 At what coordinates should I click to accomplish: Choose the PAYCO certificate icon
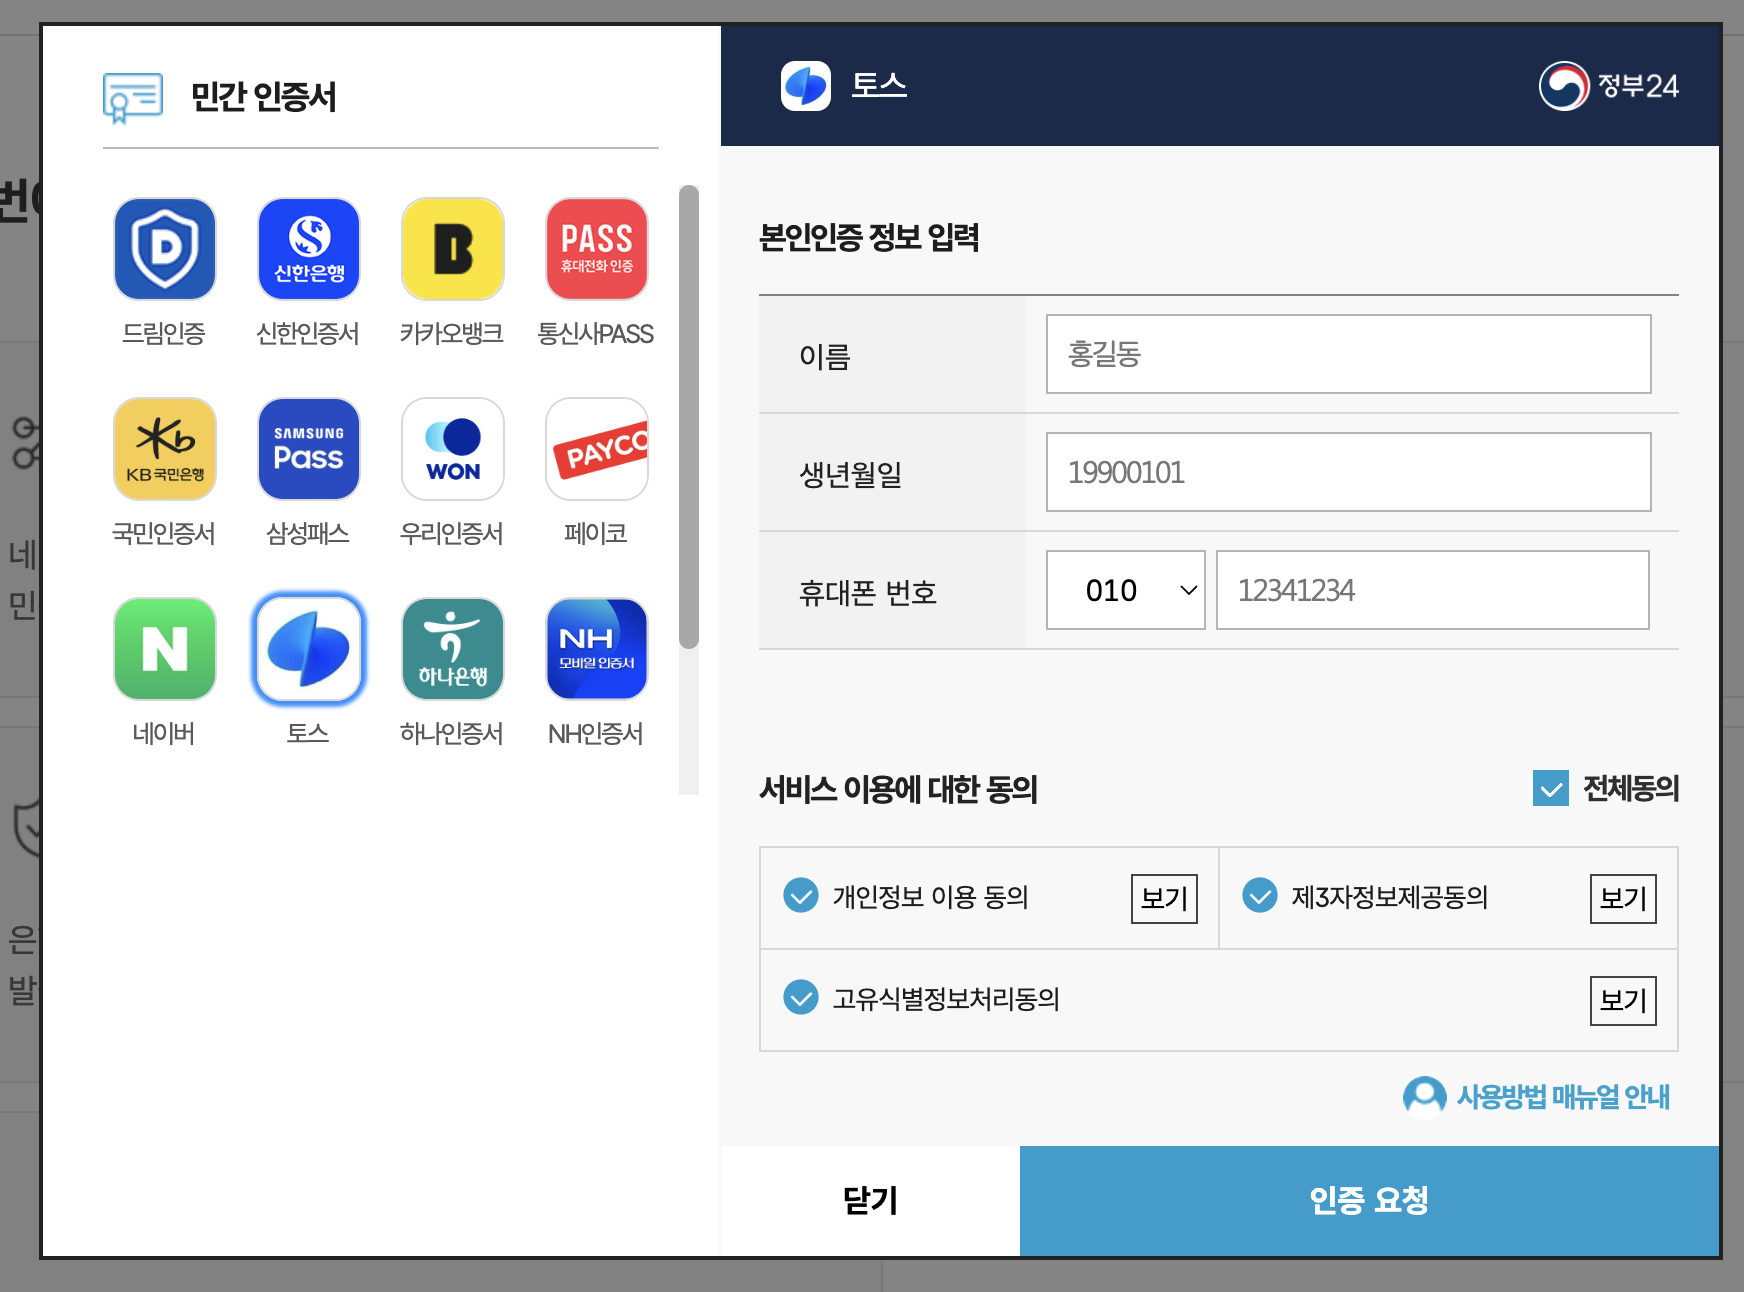[597, 449]
